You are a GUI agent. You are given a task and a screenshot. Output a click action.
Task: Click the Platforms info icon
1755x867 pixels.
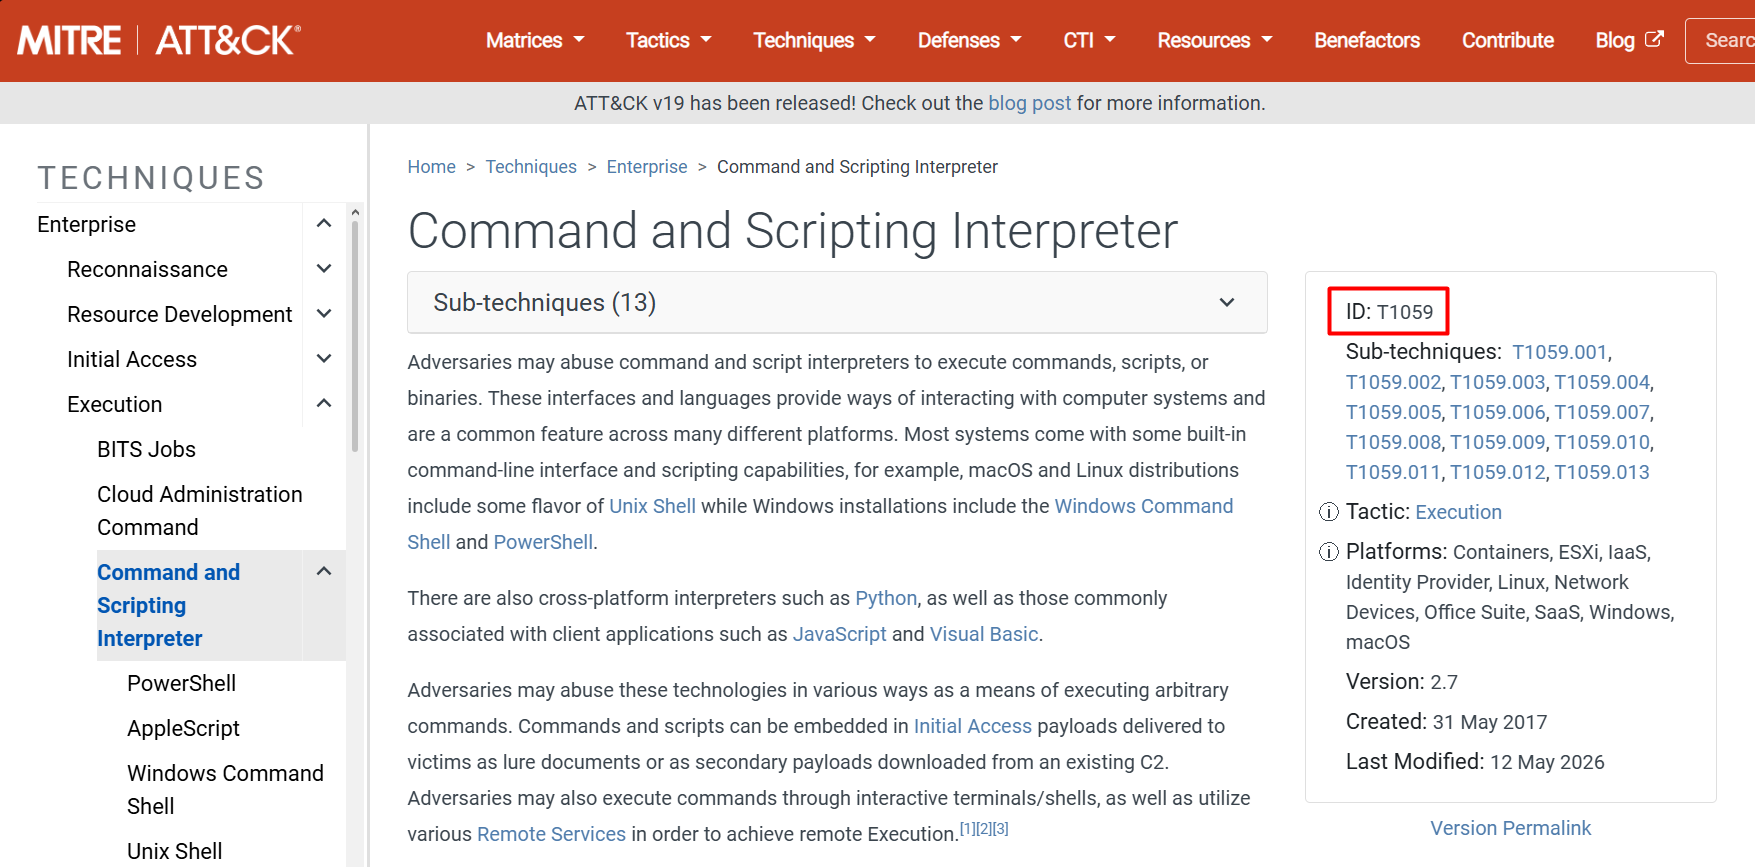click(x=1329, y=552)
